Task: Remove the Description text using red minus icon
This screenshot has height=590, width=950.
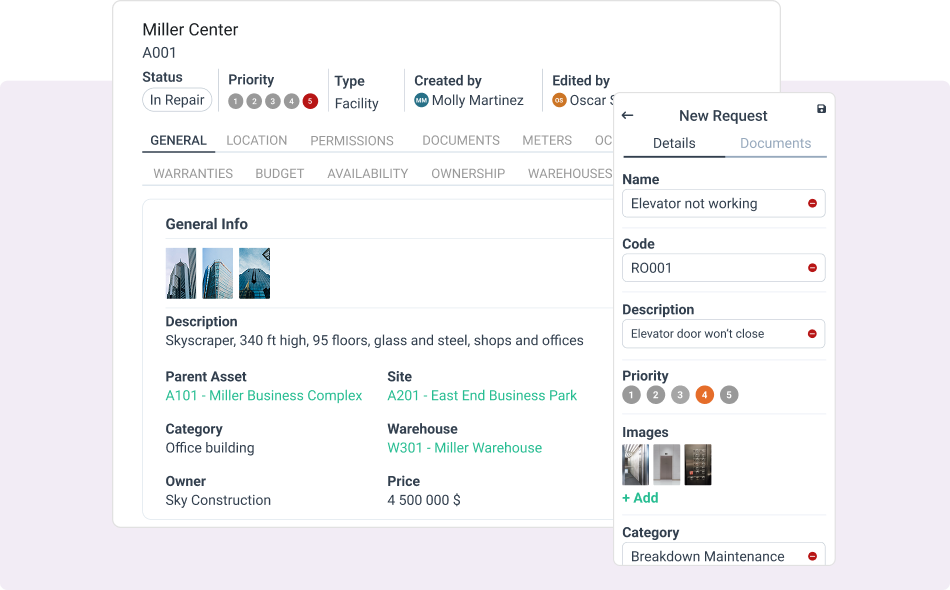Action: click(813, 333)
